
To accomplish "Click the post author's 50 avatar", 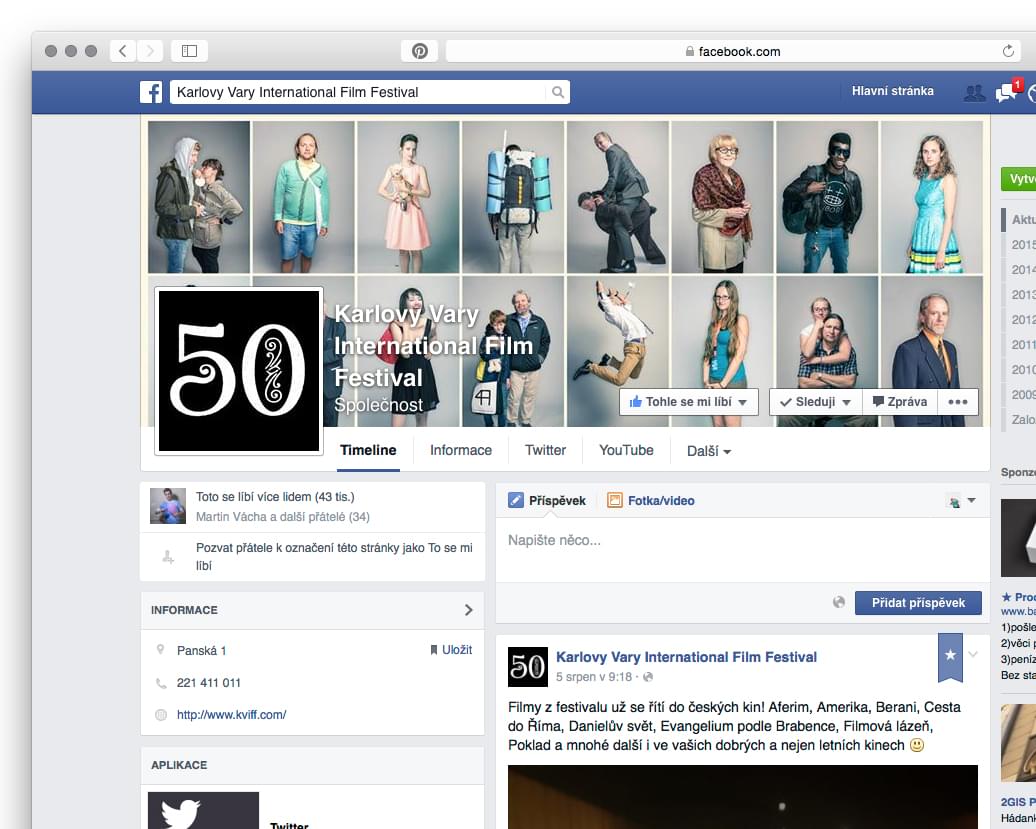I will [x=527, y=667].
